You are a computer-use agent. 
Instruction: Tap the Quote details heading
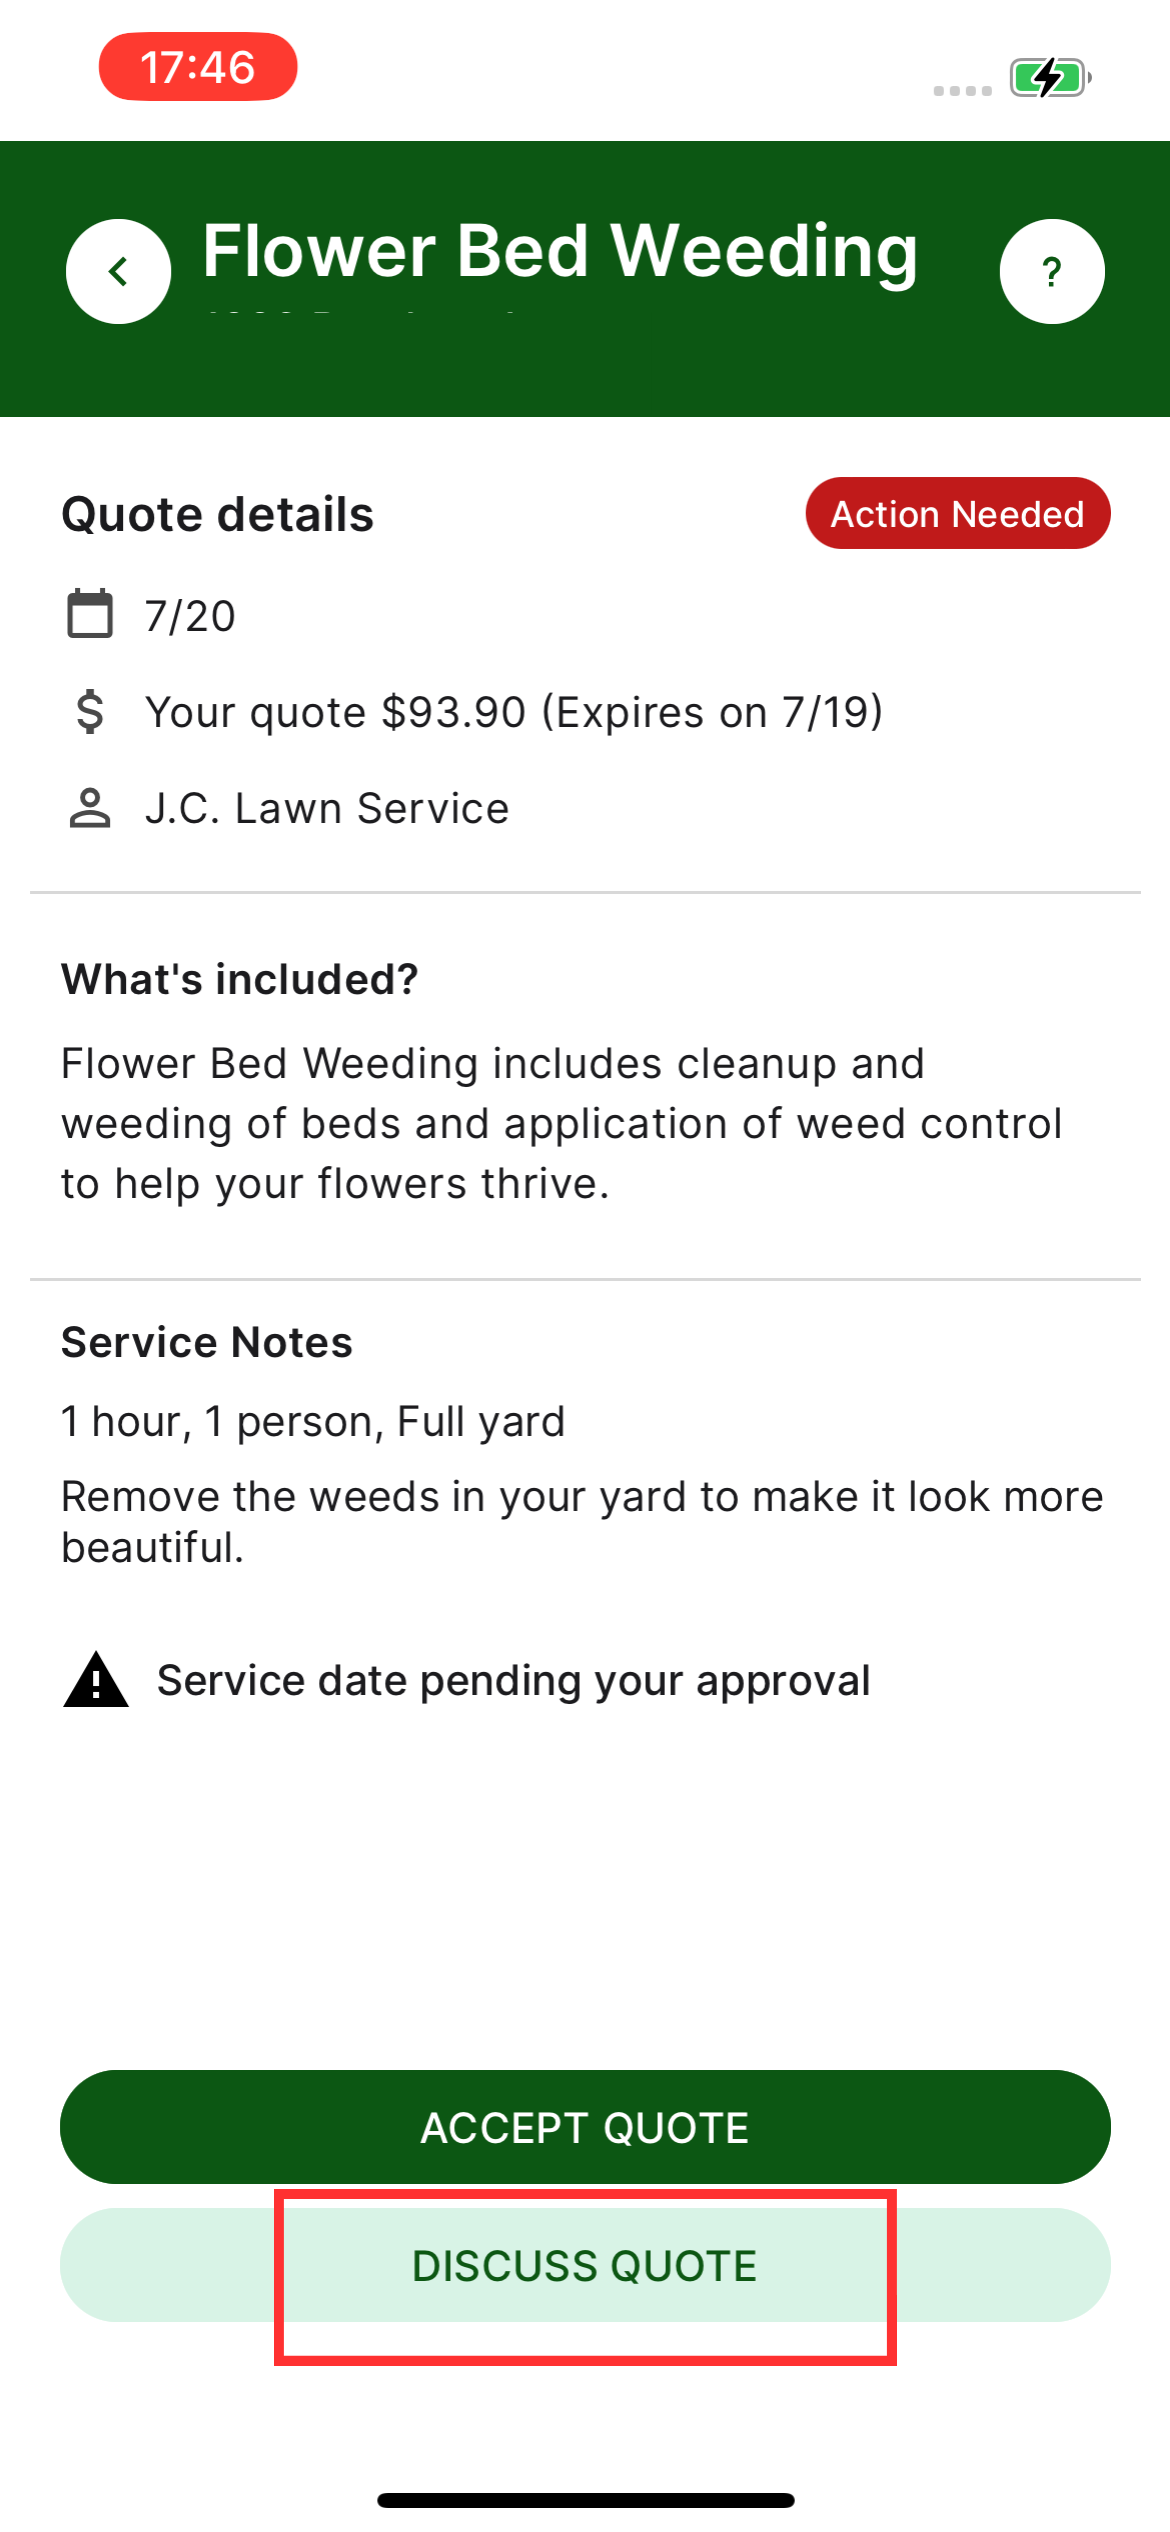218,515
